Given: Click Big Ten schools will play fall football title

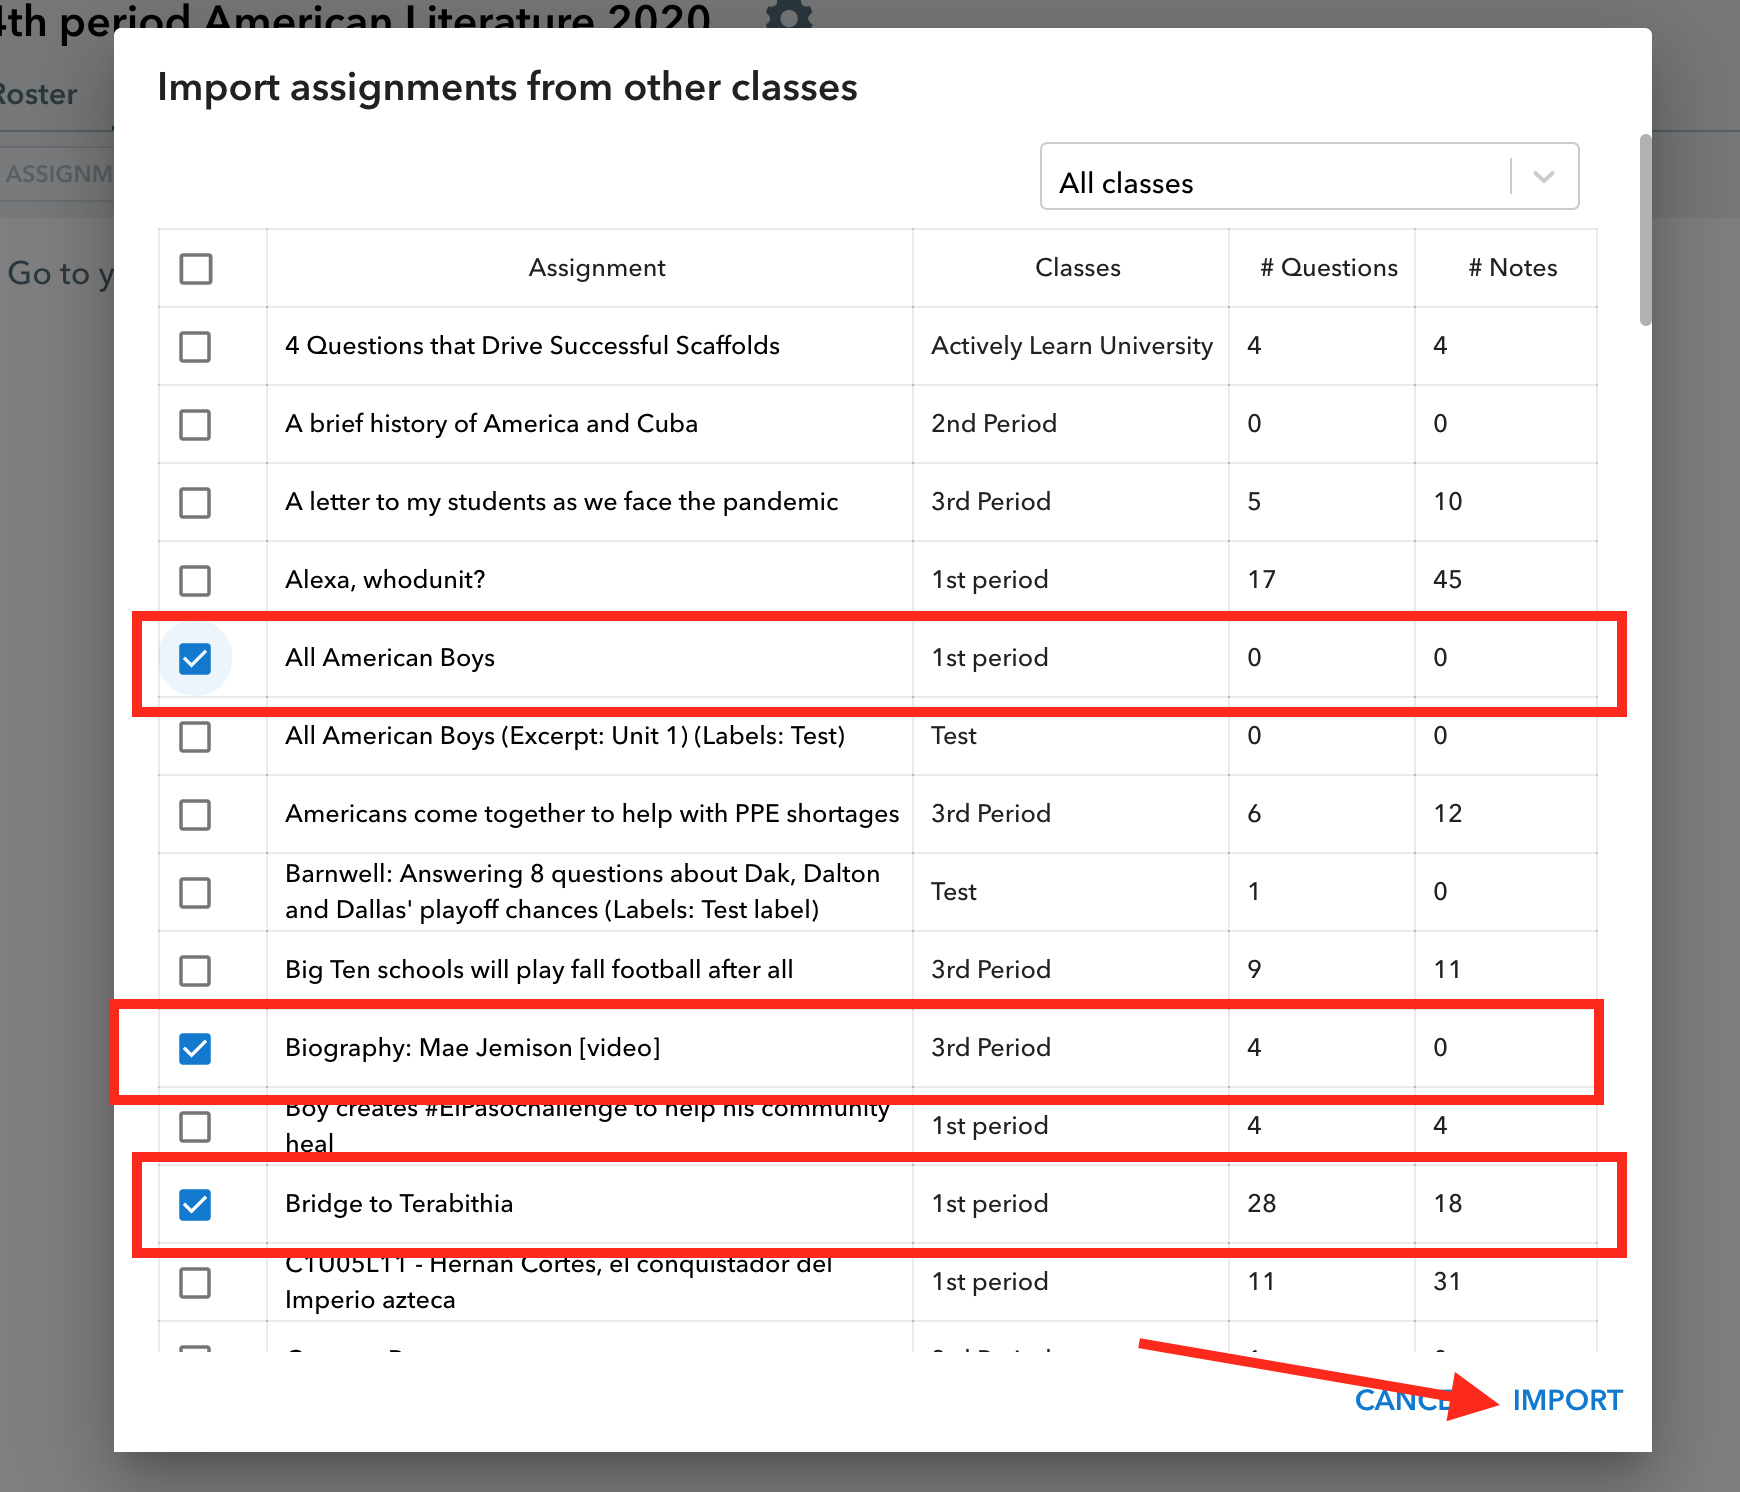Looking at the screenshot, I should (x=539, y=970).
